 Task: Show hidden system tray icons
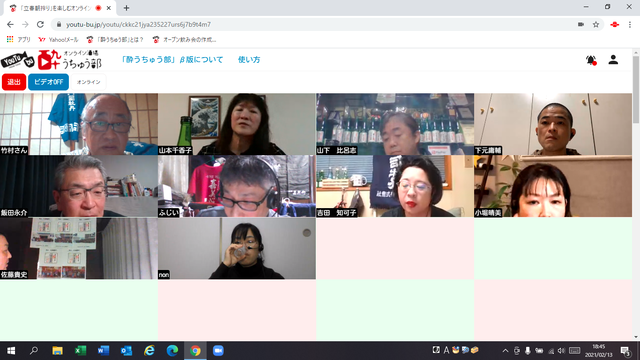coord(505,351)
